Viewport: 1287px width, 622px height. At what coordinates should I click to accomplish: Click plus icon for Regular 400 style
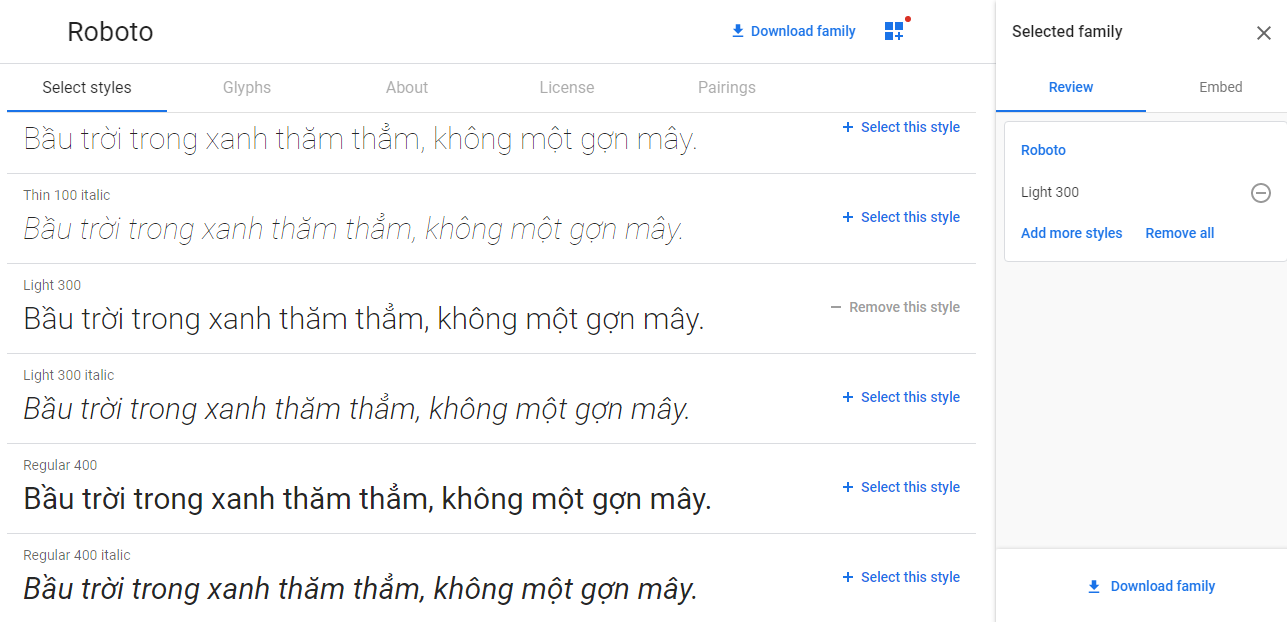(848, 487)
